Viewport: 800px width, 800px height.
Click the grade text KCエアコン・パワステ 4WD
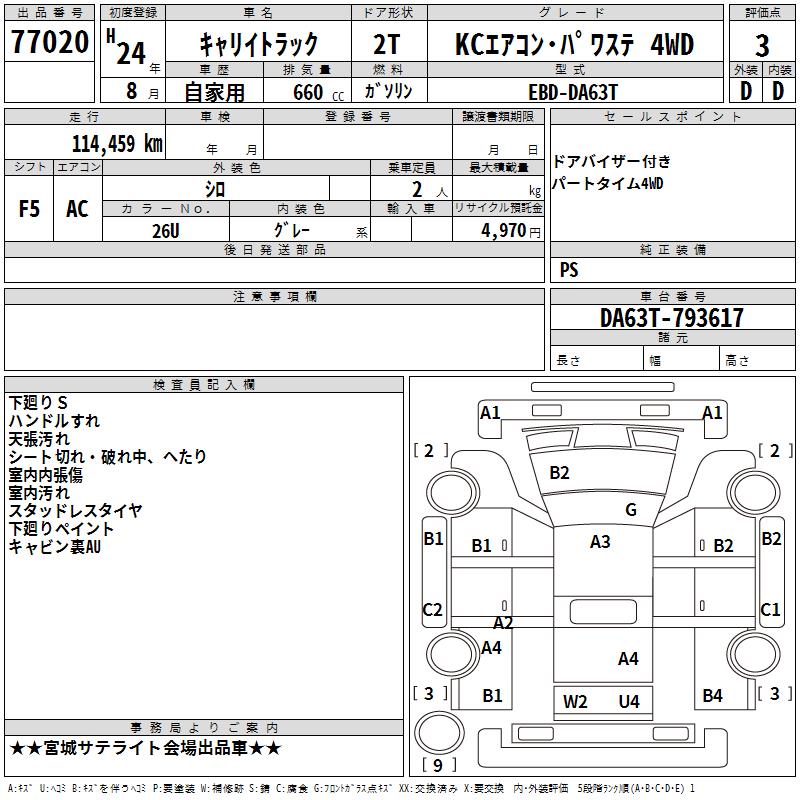tap(574, 44)
